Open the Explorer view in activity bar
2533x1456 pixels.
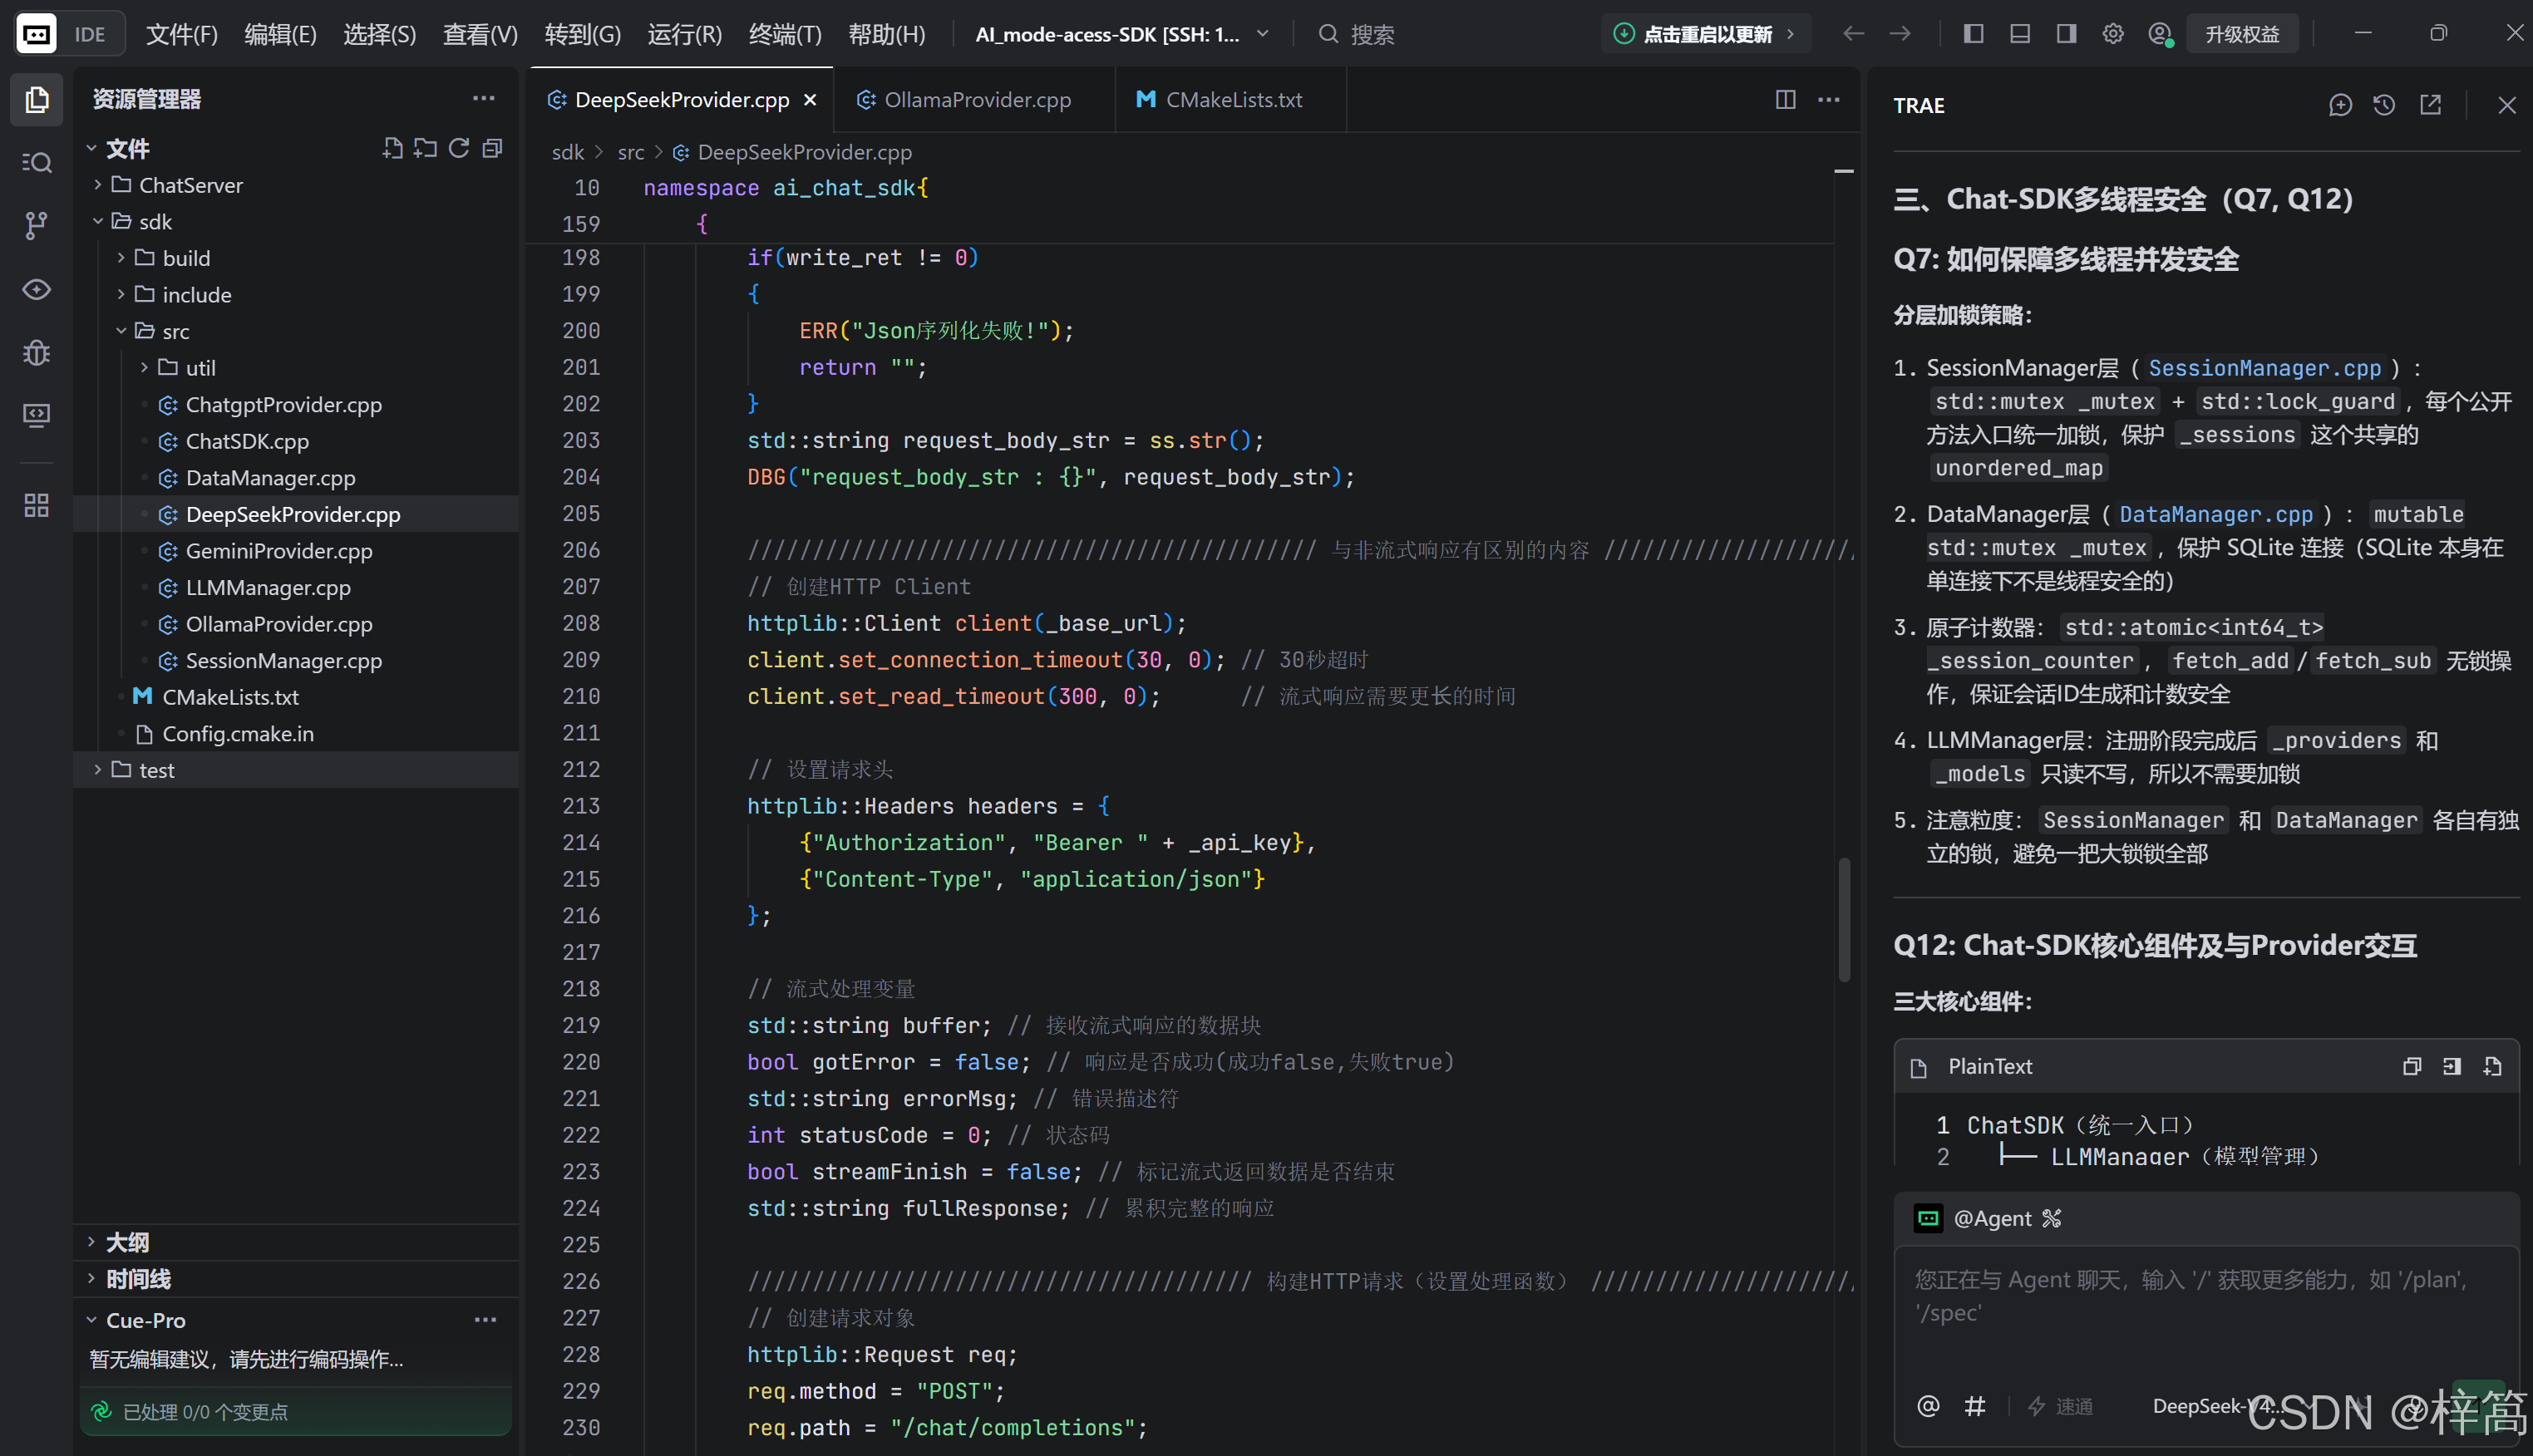click(37, 99)
